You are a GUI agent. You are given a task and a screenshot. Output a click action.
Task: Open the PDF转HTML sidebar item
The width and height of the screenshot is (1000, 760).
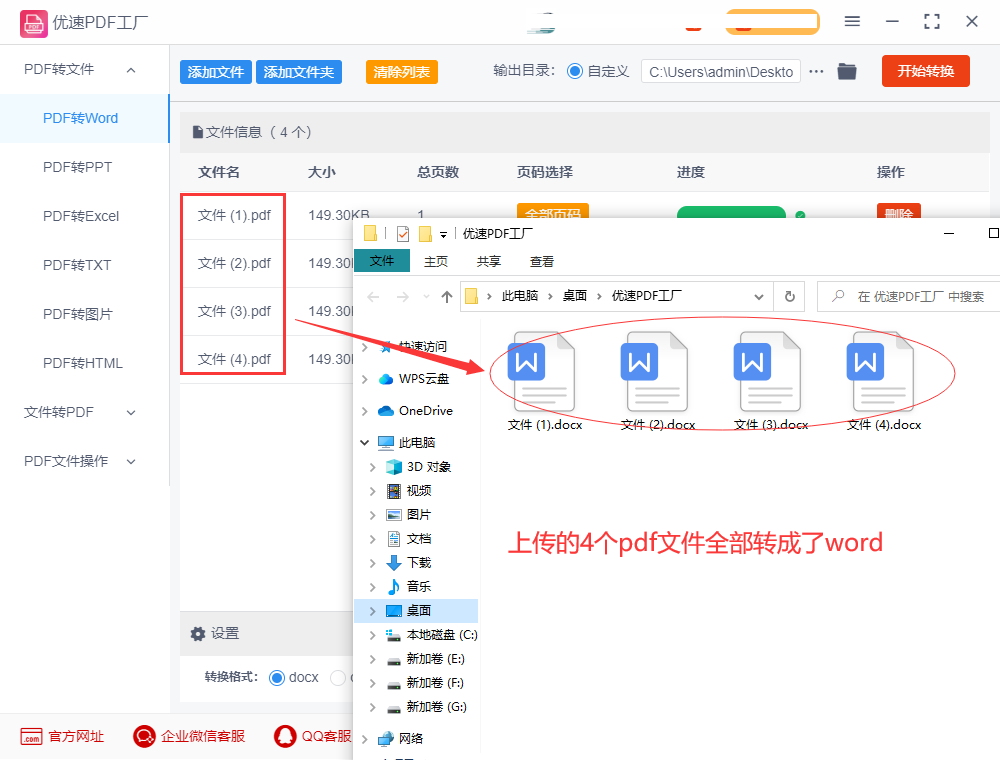pyautogui.click(x=82, y=363)
